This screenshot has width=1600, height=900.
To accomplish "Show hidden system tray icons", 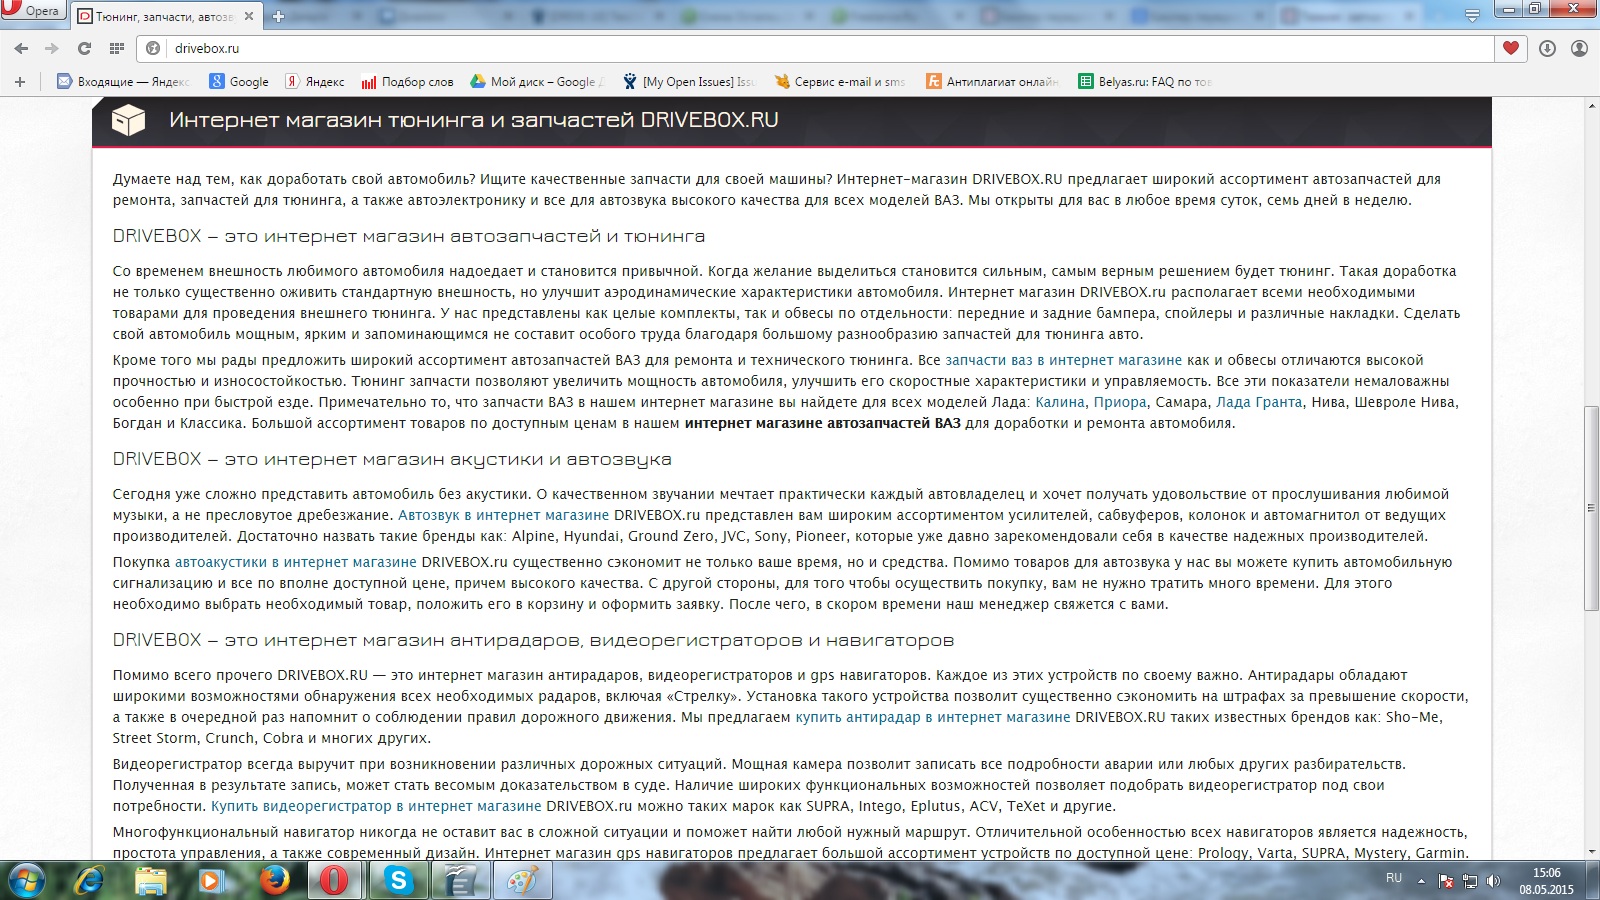I will pyautogui.click(x=1421, y=881).
